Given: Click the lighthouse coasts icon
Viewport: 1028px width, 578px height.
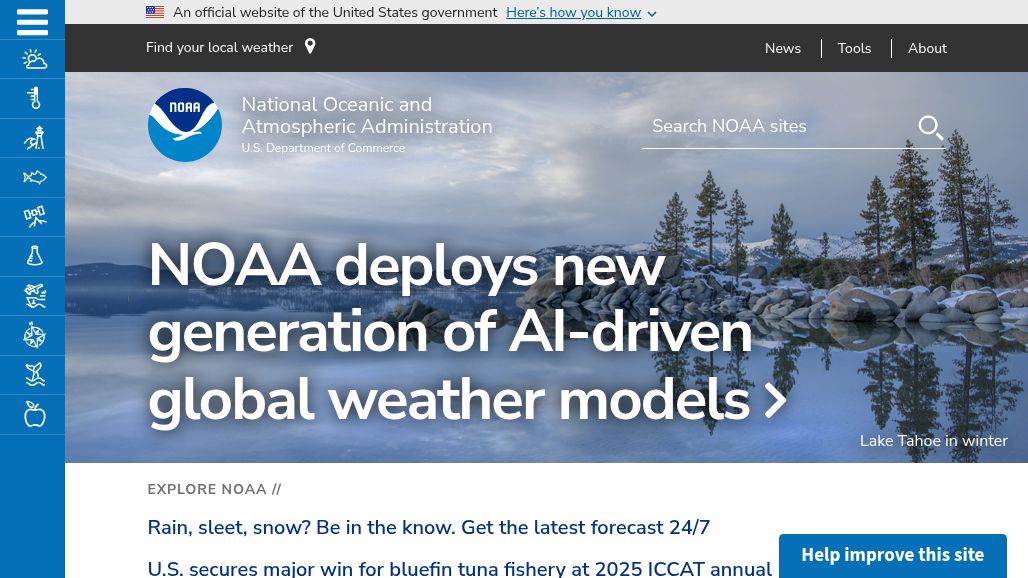Looking at the screenshot, I should (x=33, y=137).
